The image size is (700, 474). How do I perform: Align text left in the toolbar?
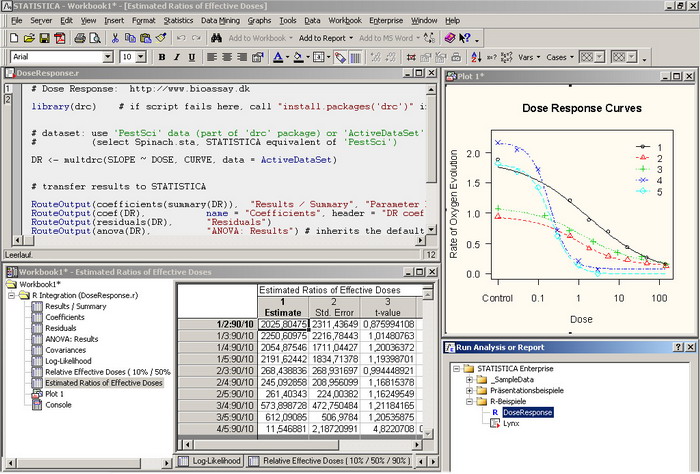click(x=212, y=57)
